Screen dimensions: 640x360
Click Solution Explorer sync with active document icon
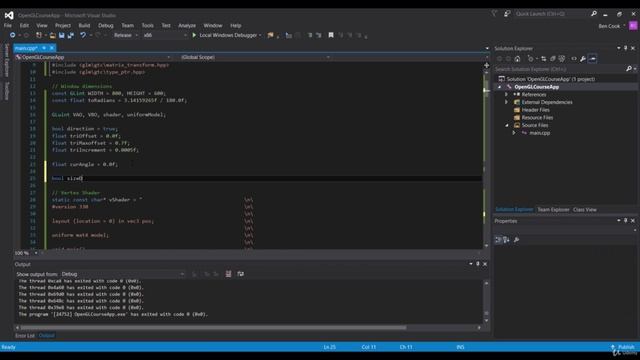click(x=544, y=59)
